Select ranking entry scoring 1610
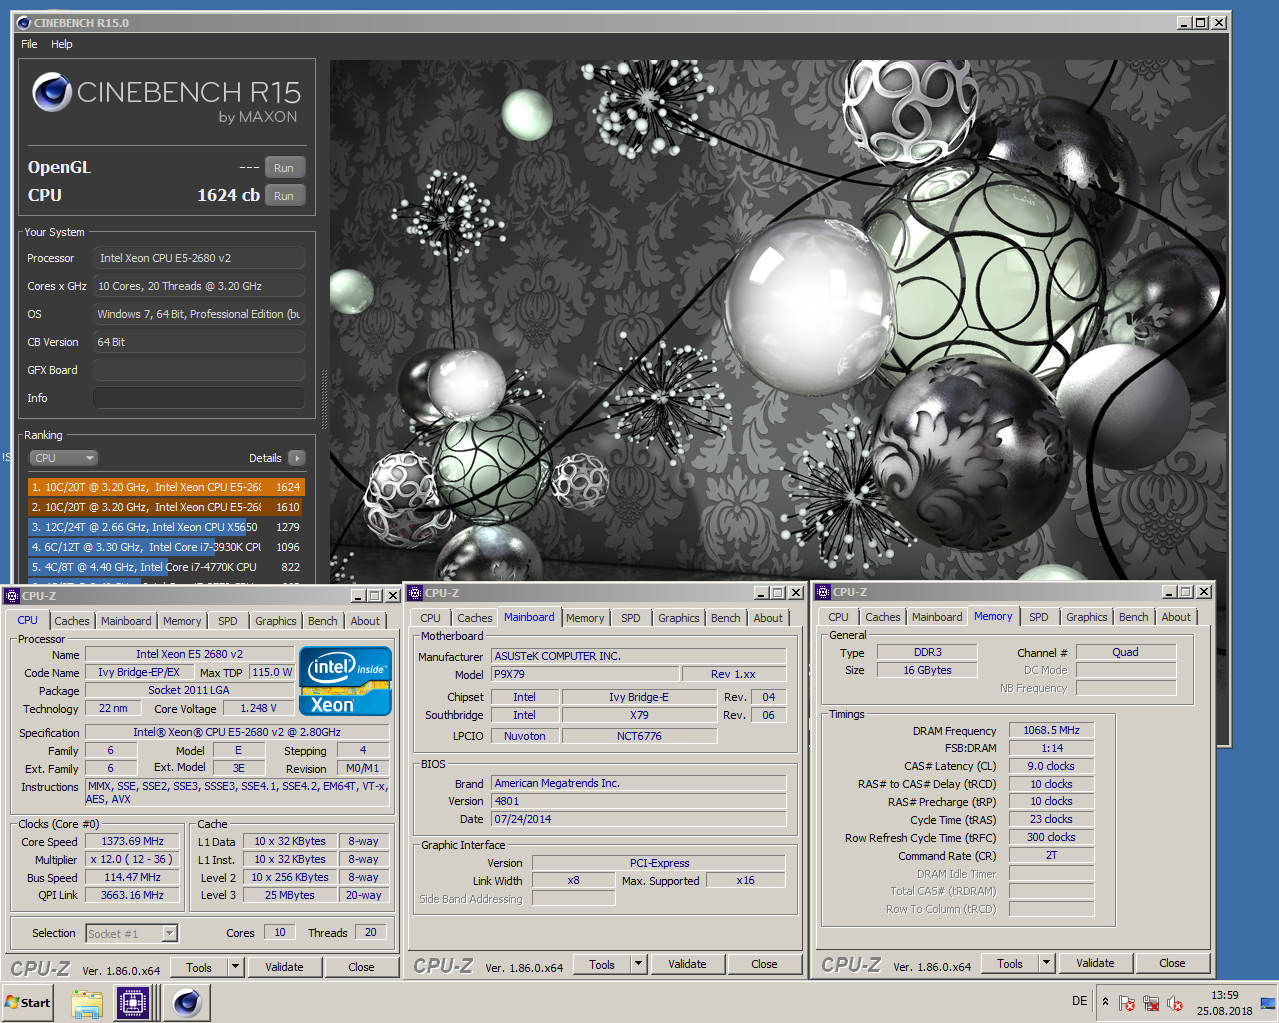The image size is (1279, 1023). 166,507
